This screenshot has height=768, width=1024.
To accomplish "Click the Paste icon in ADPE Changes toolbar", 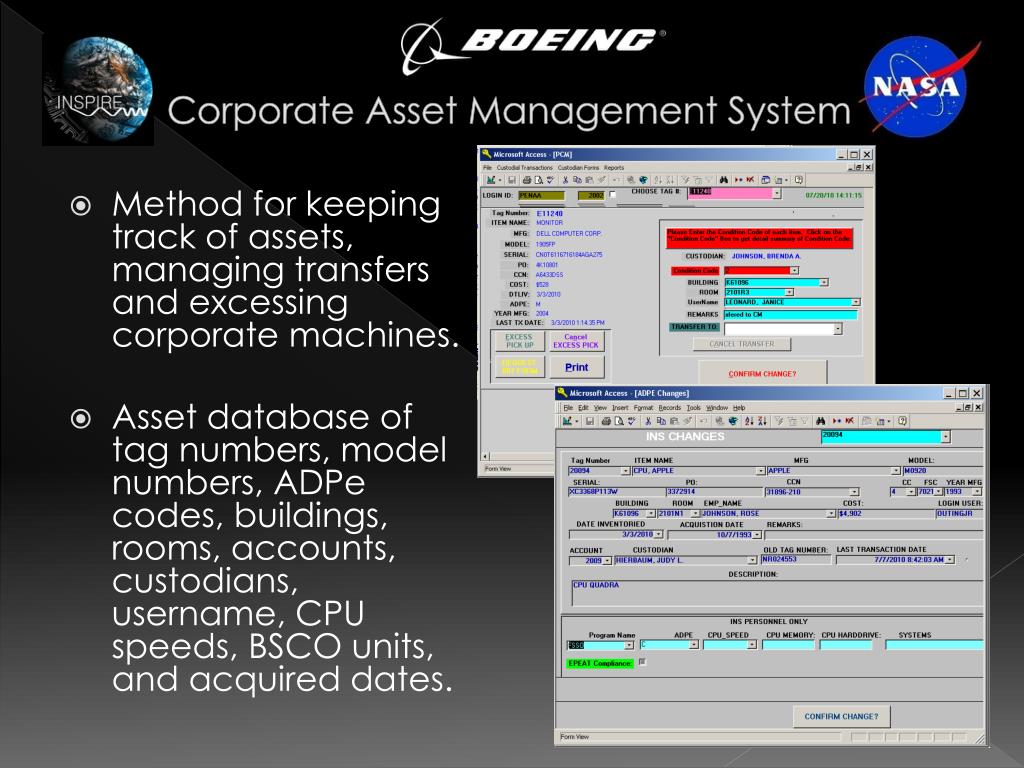I will (x=674, y=421).
